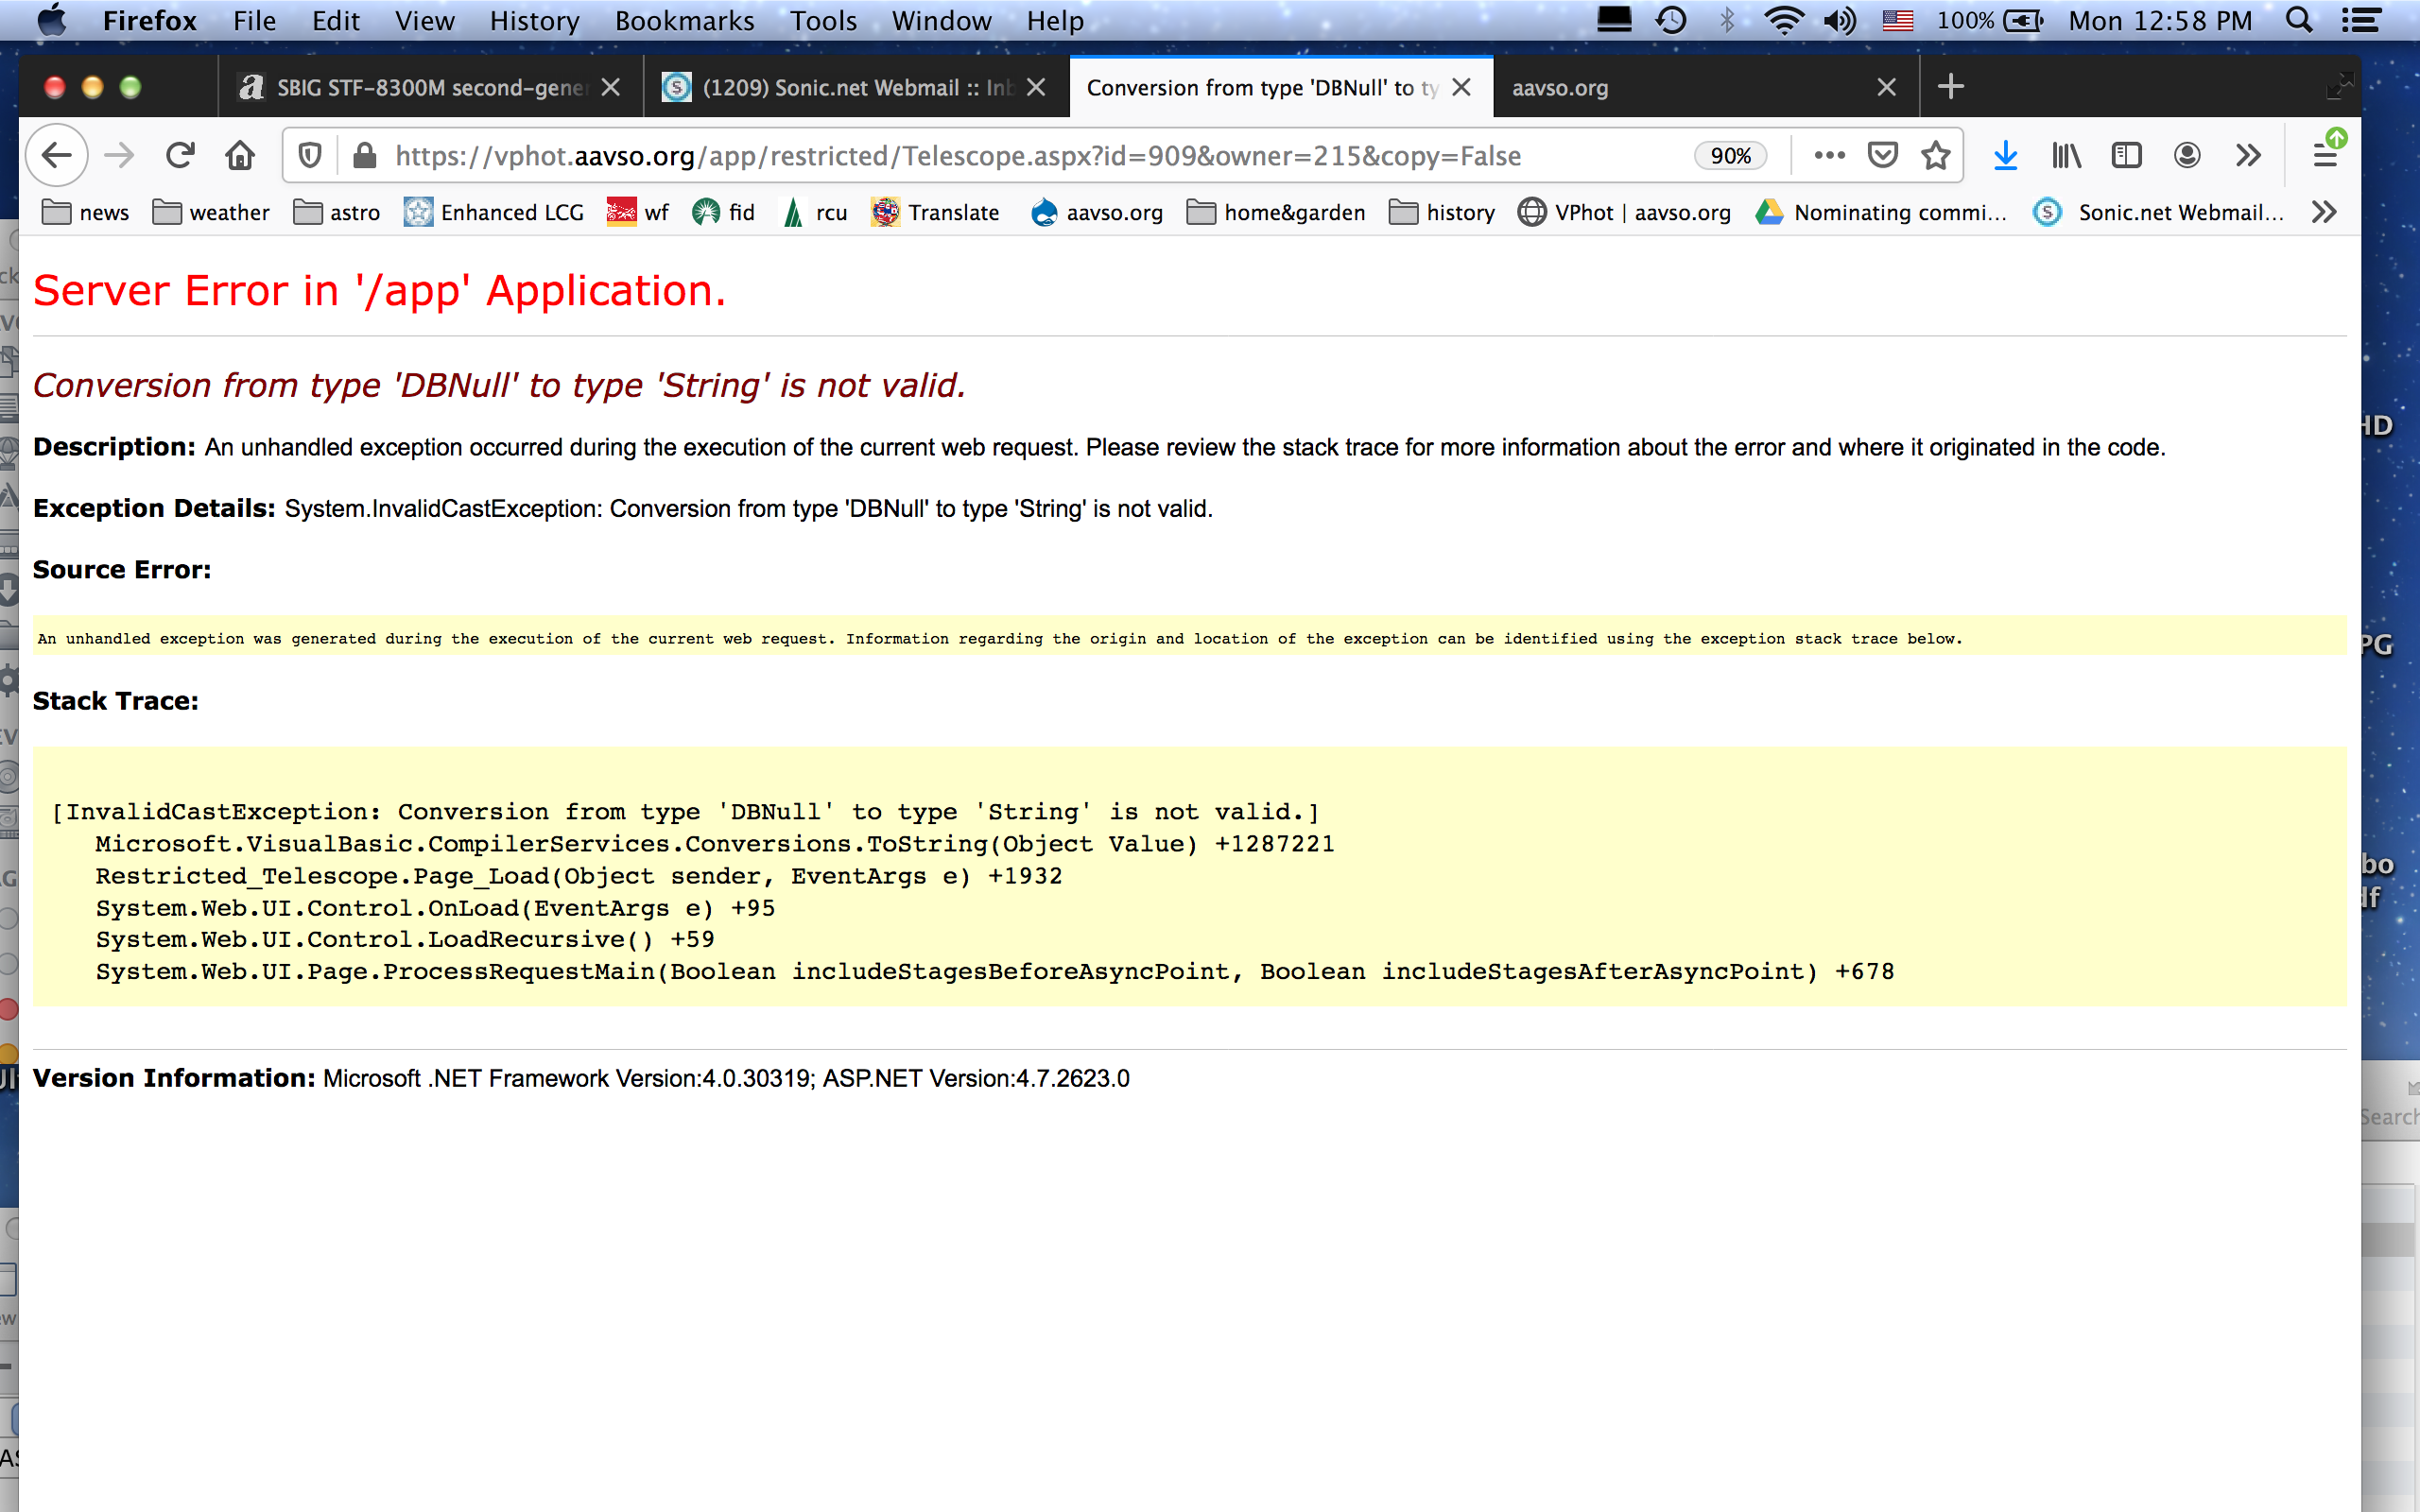Reload the current page
This screenshot has width=2420, height=1512.
180,156
